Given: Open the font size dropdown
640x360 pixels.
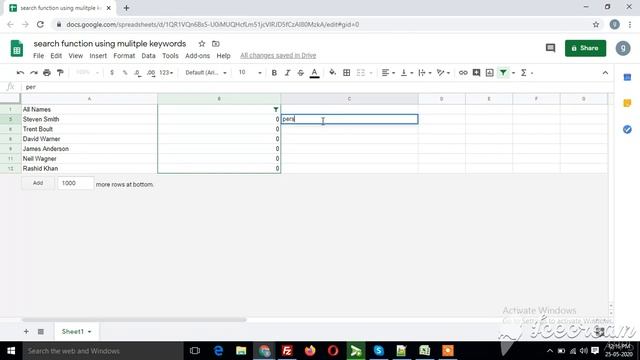Looking at the screenshot, I should [250, 73].
